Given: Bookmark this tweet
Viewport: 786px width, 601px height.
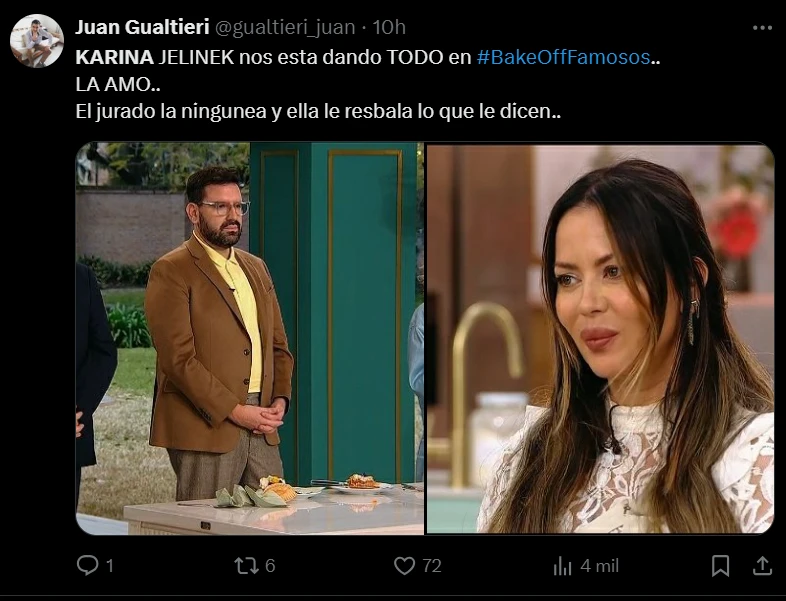Looking at the screenshot, I should click(x=720, y=566).
